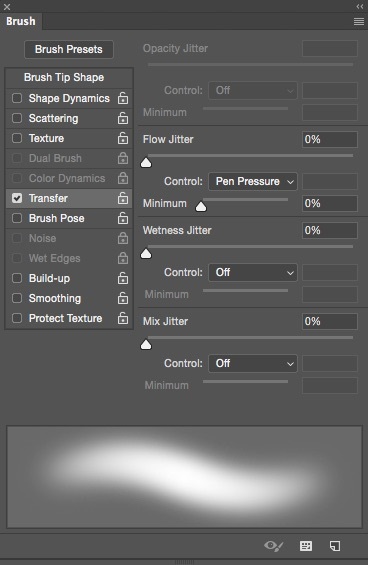Toggle the lock next to Smoothing
Image resolution: width=368 pixels, height=565 pixels.
pyautogui.click(x=123, y=298)
